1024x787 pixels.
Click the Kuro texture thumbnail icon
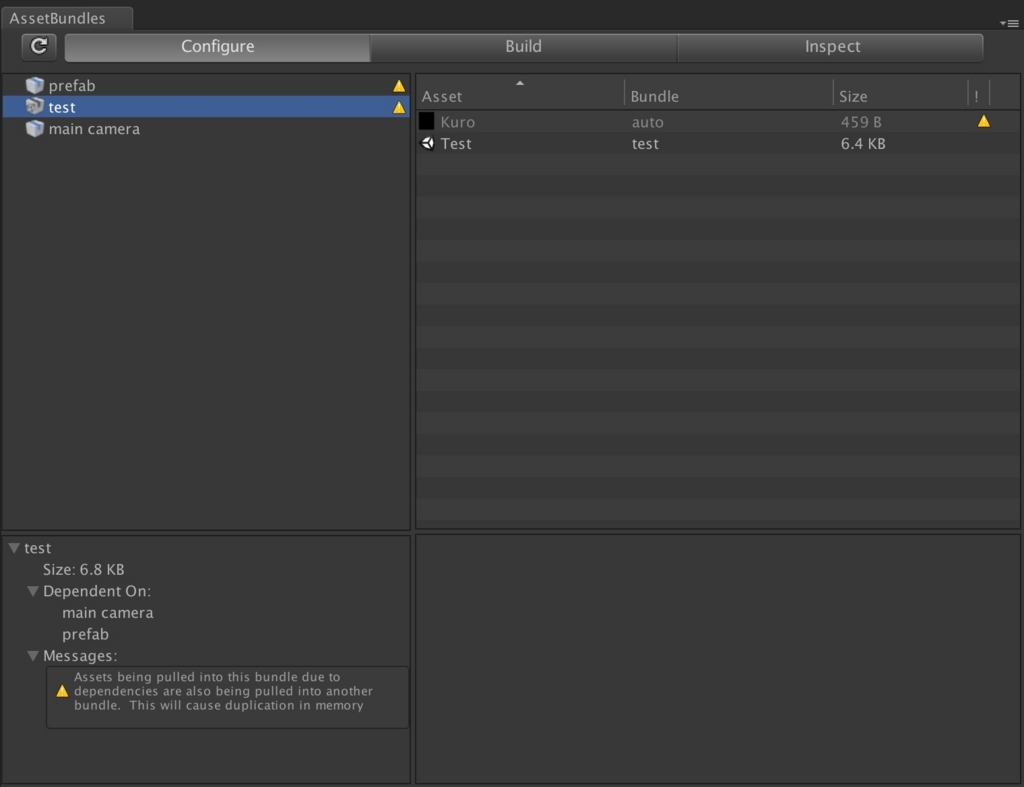point(427,121)
